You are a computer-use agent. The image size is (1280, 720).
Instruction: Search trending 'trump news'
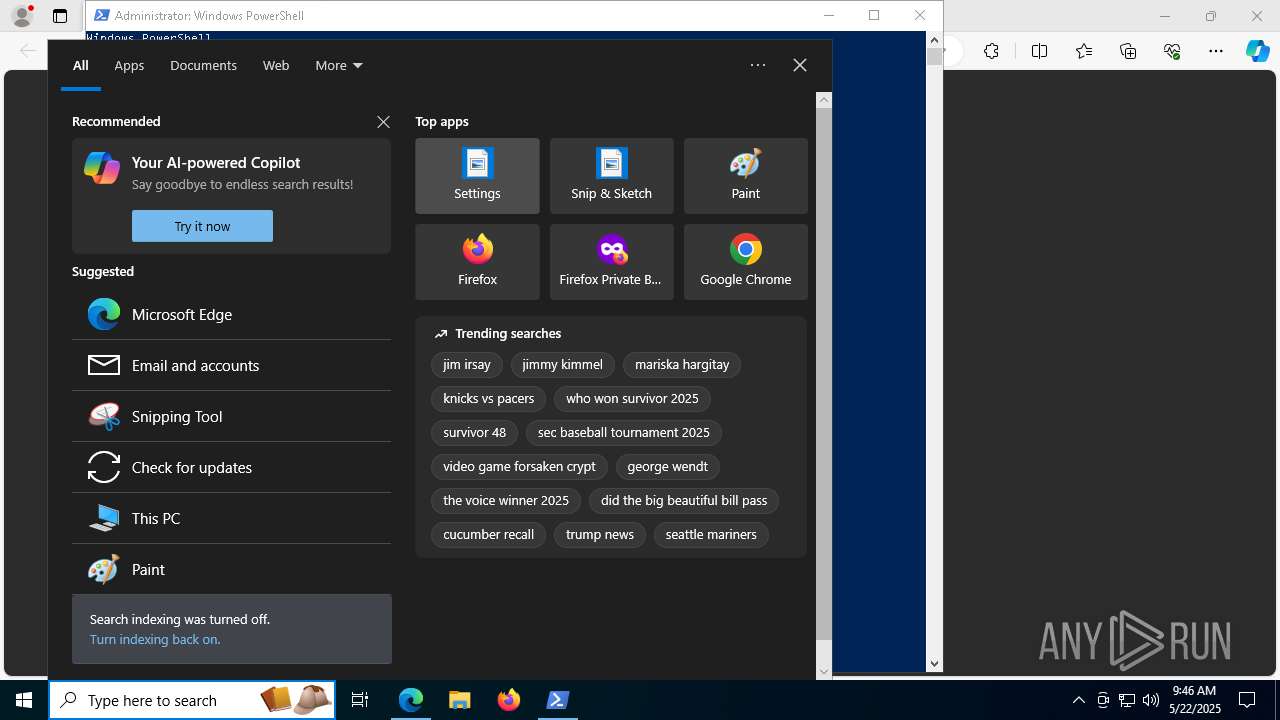tap(600, 535)
